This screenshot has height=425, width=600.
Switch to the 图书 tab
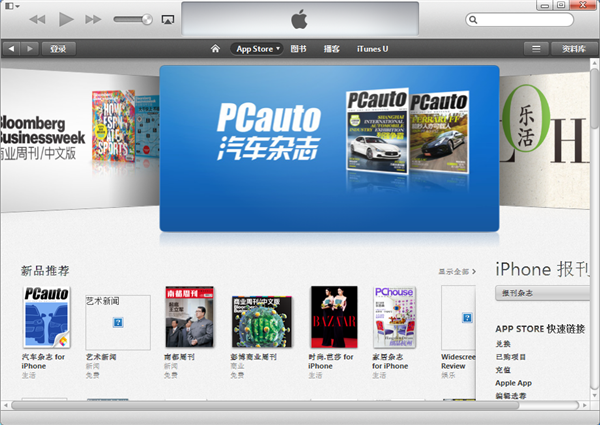coord(298,49)
